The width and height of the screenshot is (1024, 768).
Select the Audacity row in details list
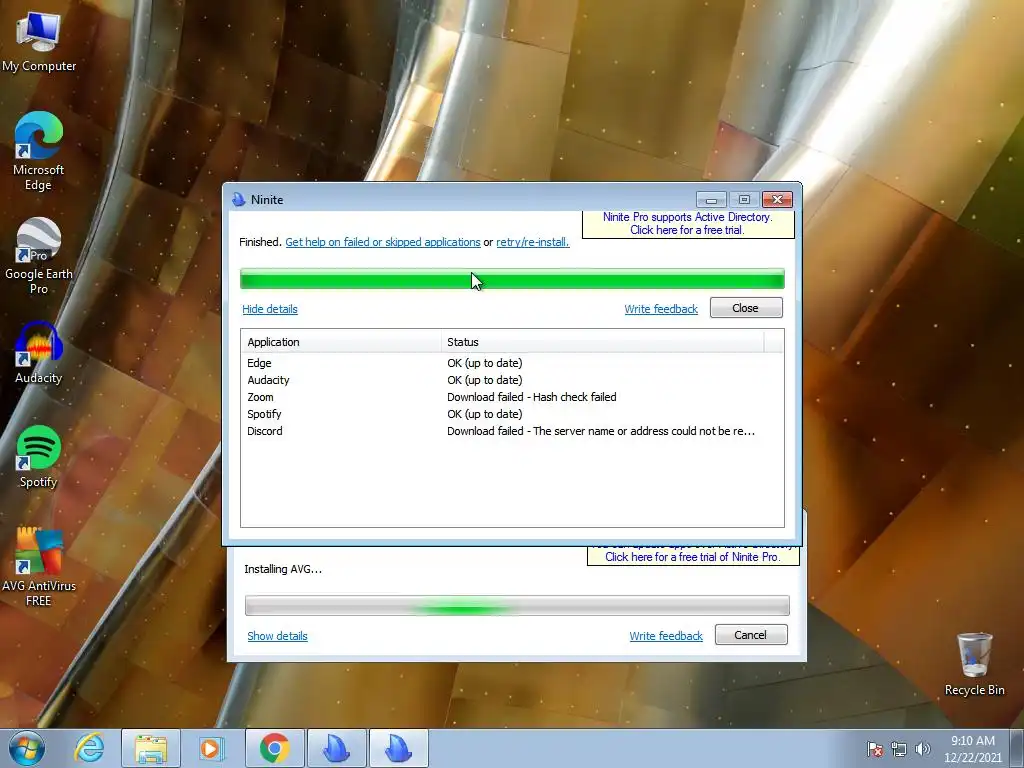511,380
